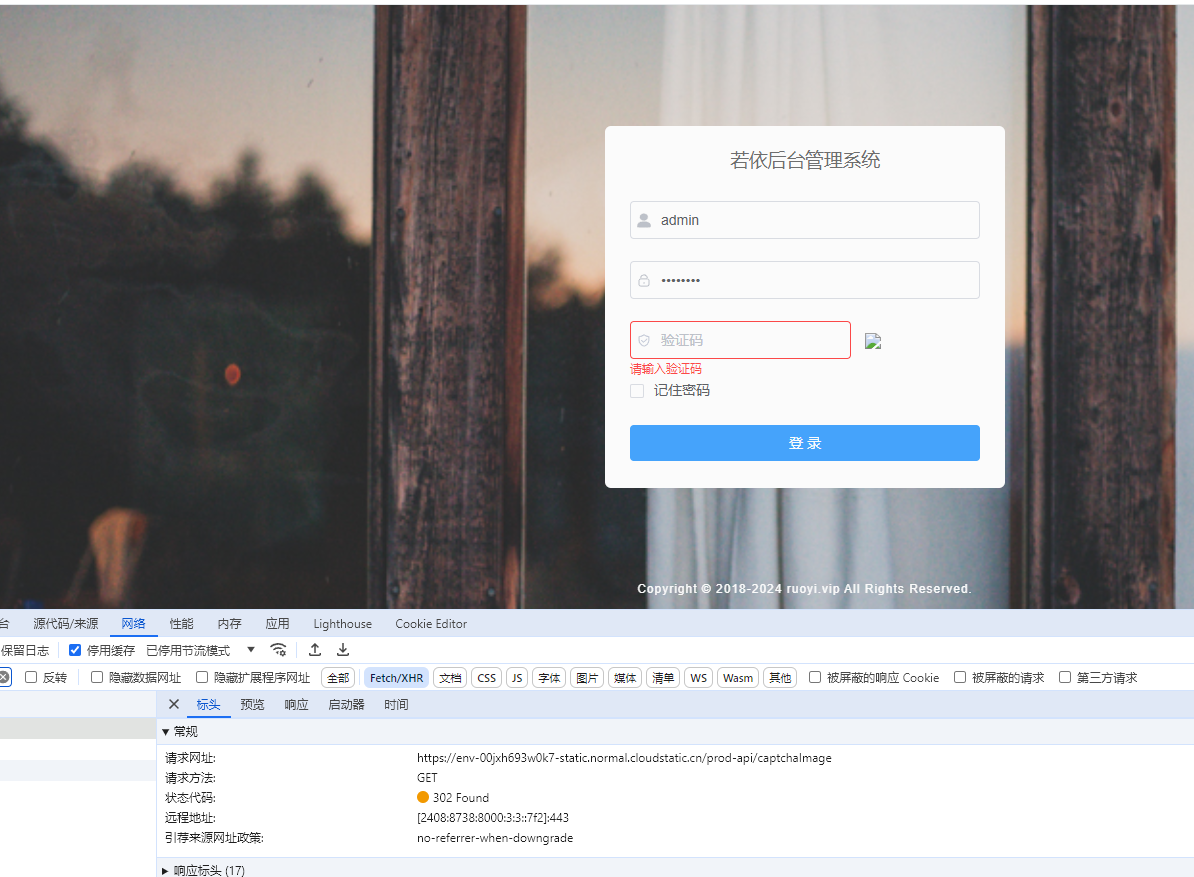Open the throttling mode dropdown
The height and width of the screenshot is (877, 1194).
click(251, 650)
